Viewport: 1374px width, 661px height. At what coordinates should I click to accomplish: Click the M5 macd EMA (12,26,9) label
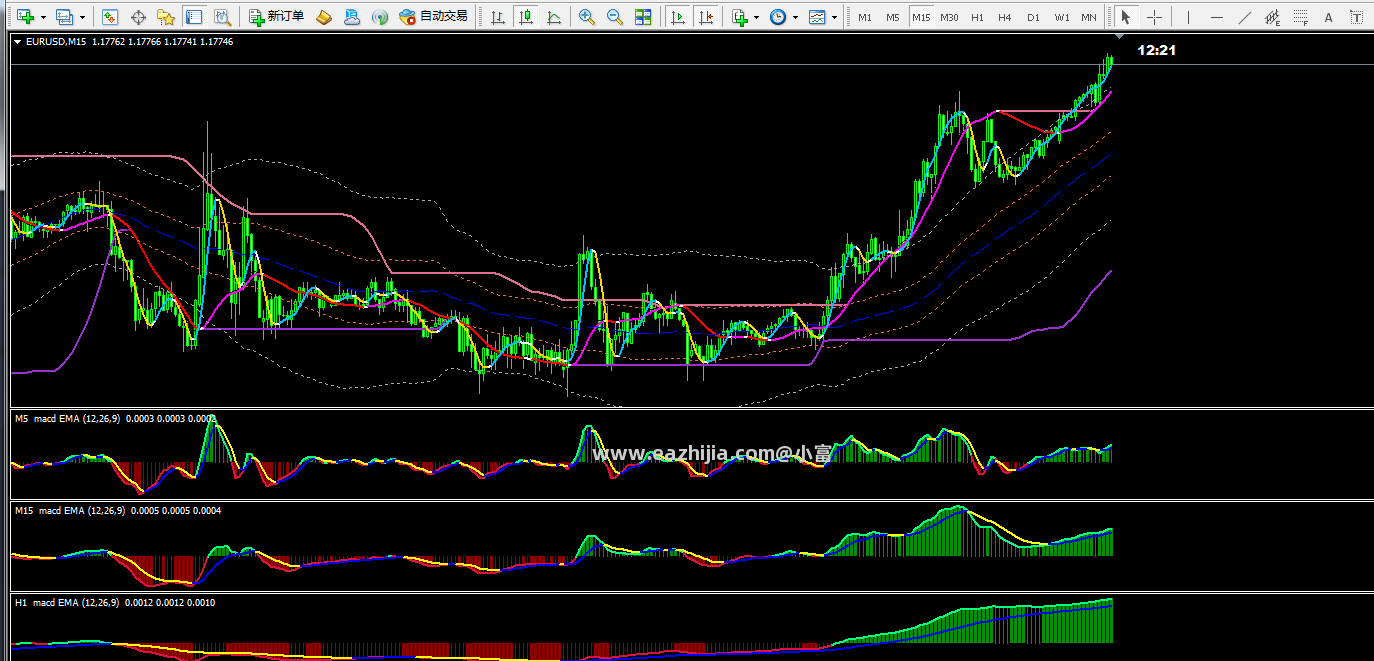point(67,419)
